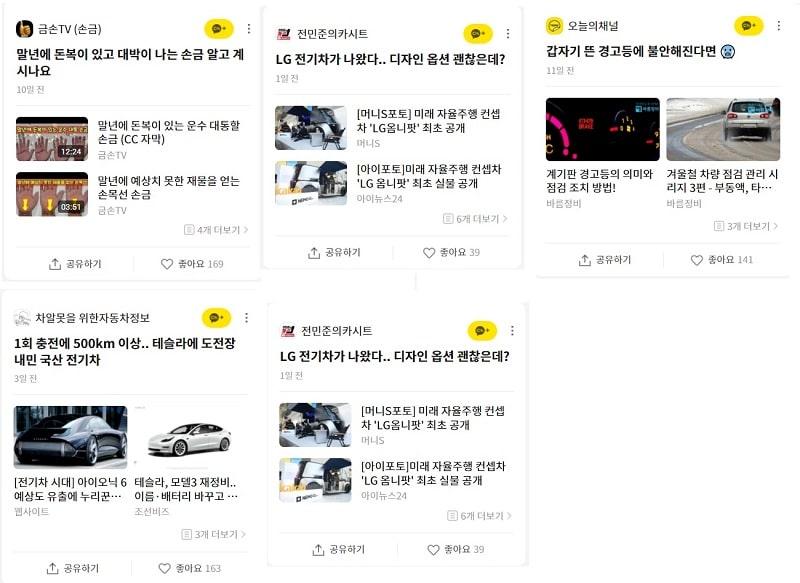The image size is (800, 583).
Task: Open 차알못을 위한자동차정보 channel name
Action: [x=92, y=318]
